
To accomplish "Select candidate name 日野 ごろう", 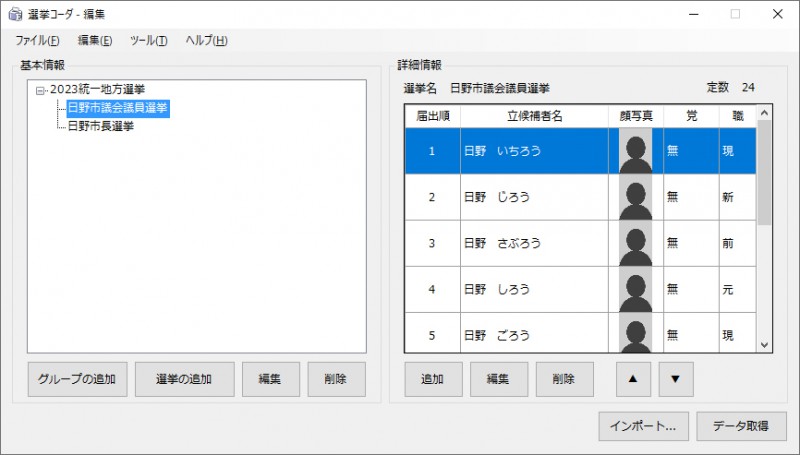I will point(496,335).
